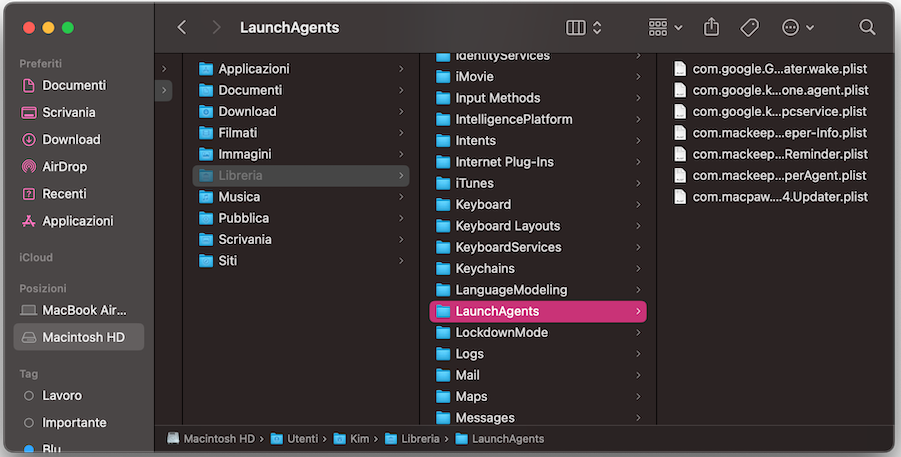901x457 pixels.
Task: Click the Tag icon in the toolbar
Action: coord(749,27)
